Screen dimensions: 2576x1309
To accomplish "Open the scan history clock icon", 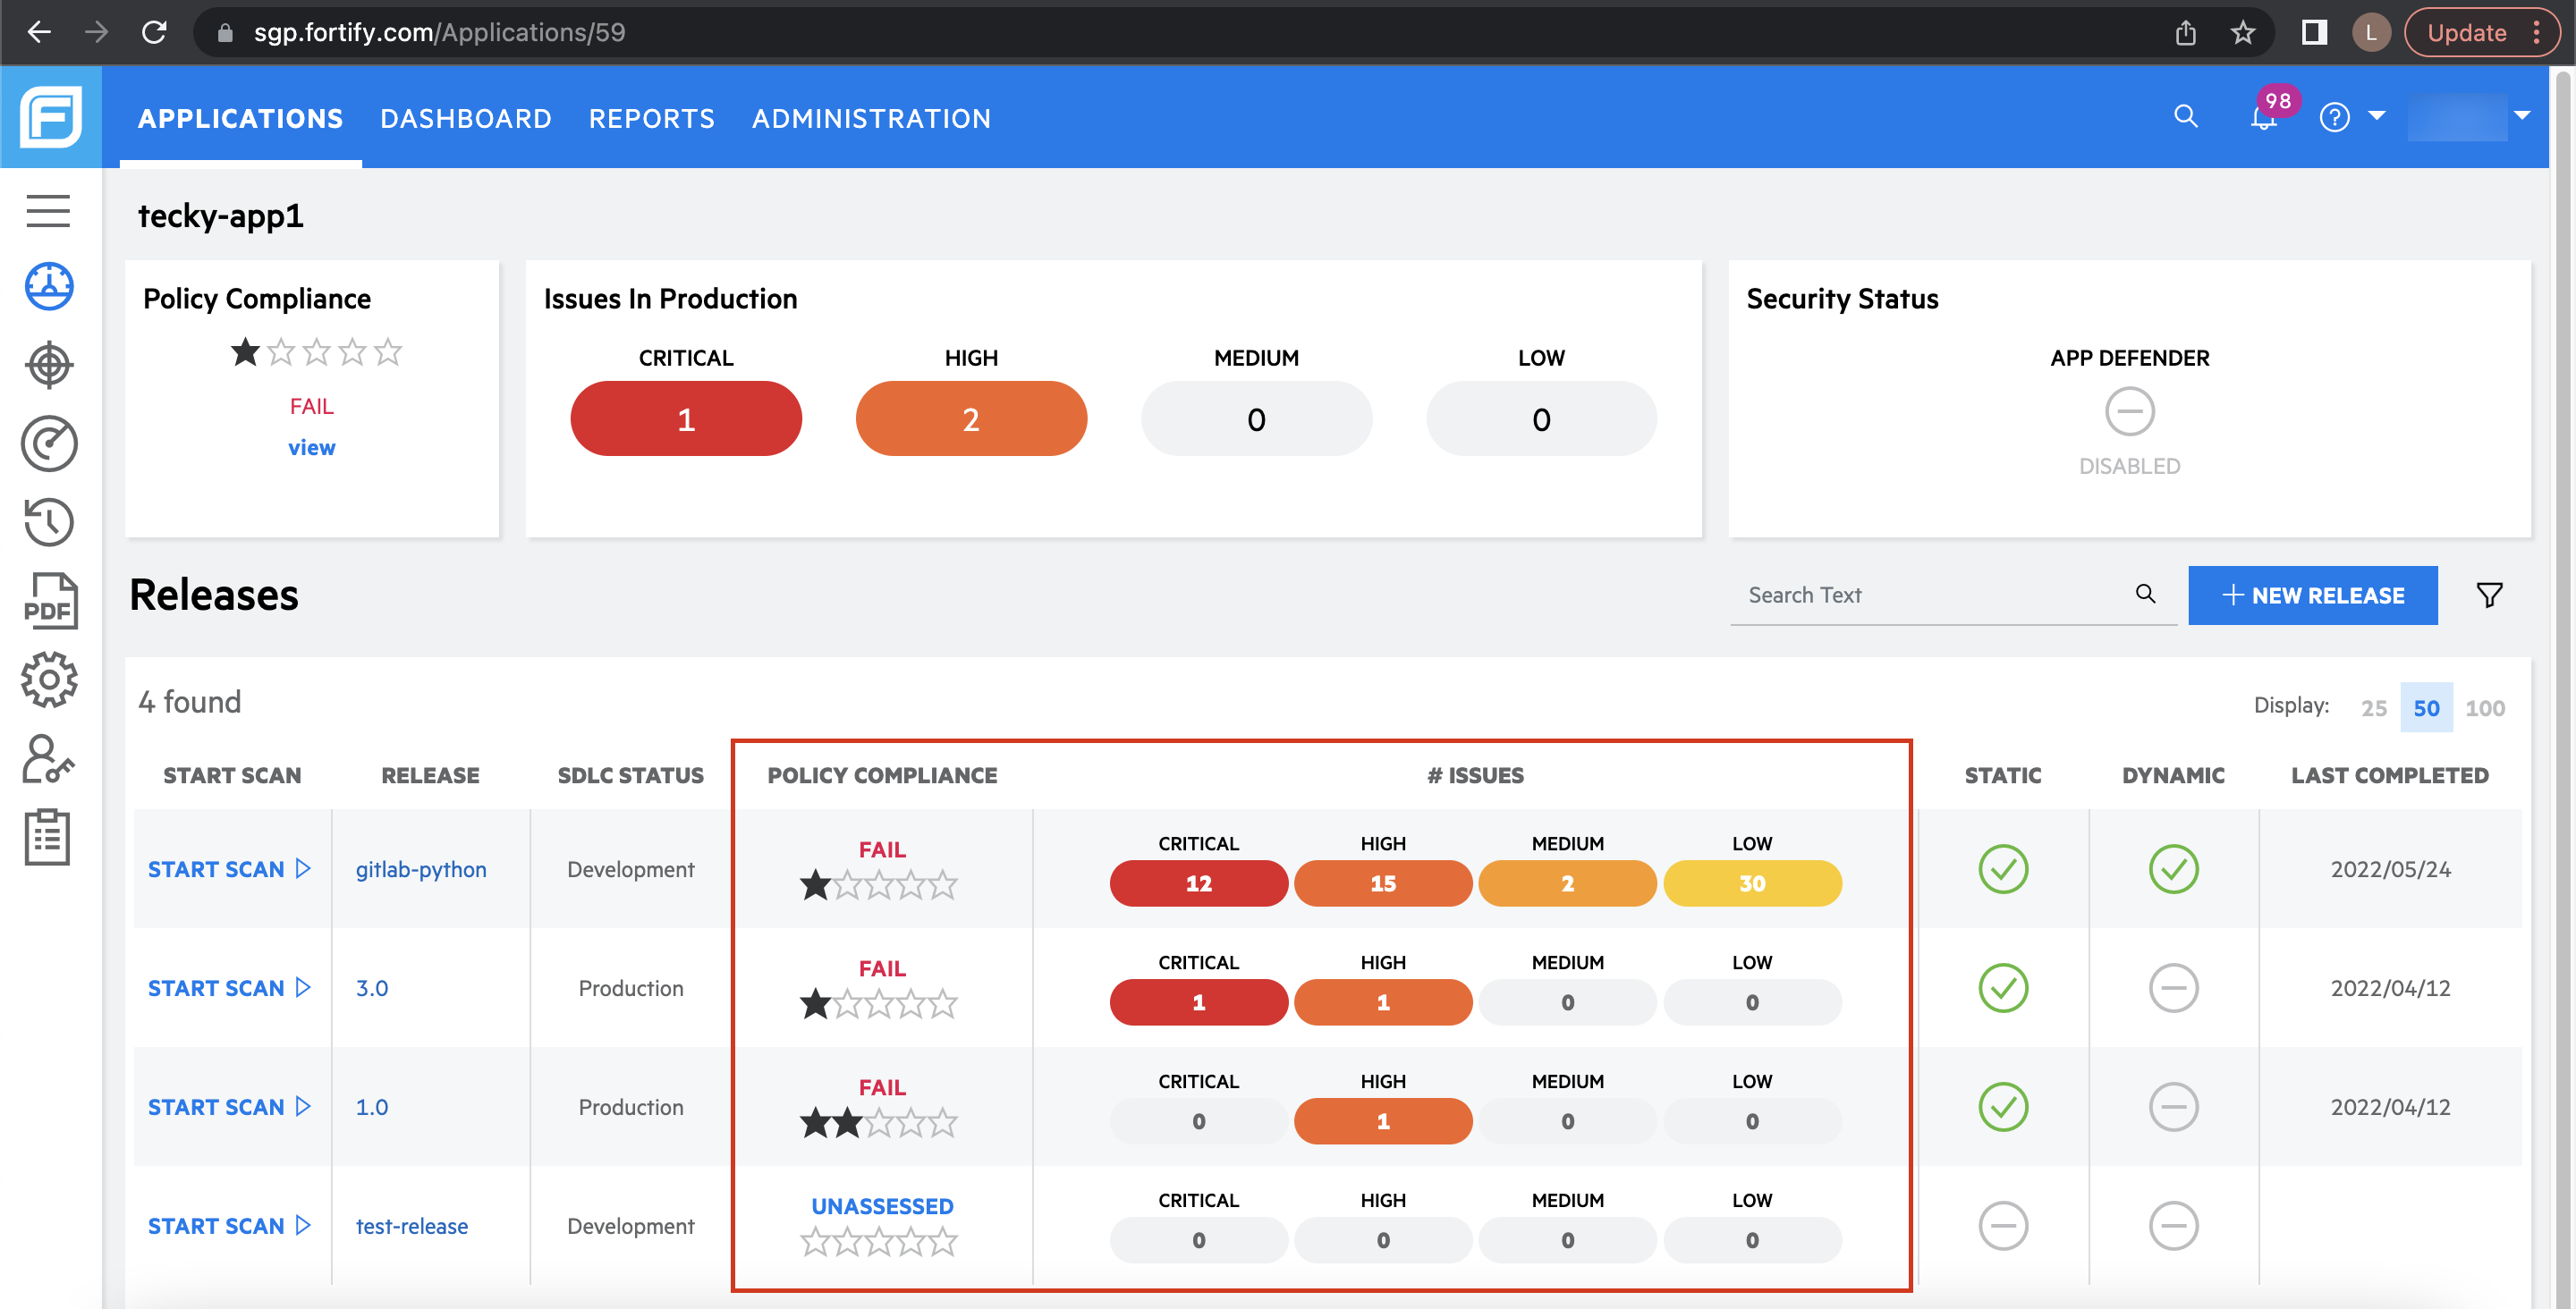I will pos(48,522).
